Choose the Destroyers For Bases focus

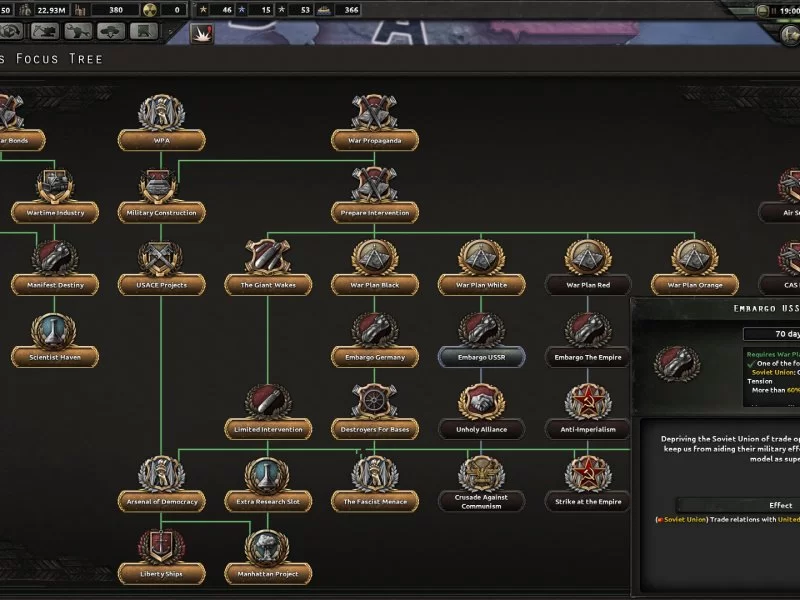coord(375,402)
